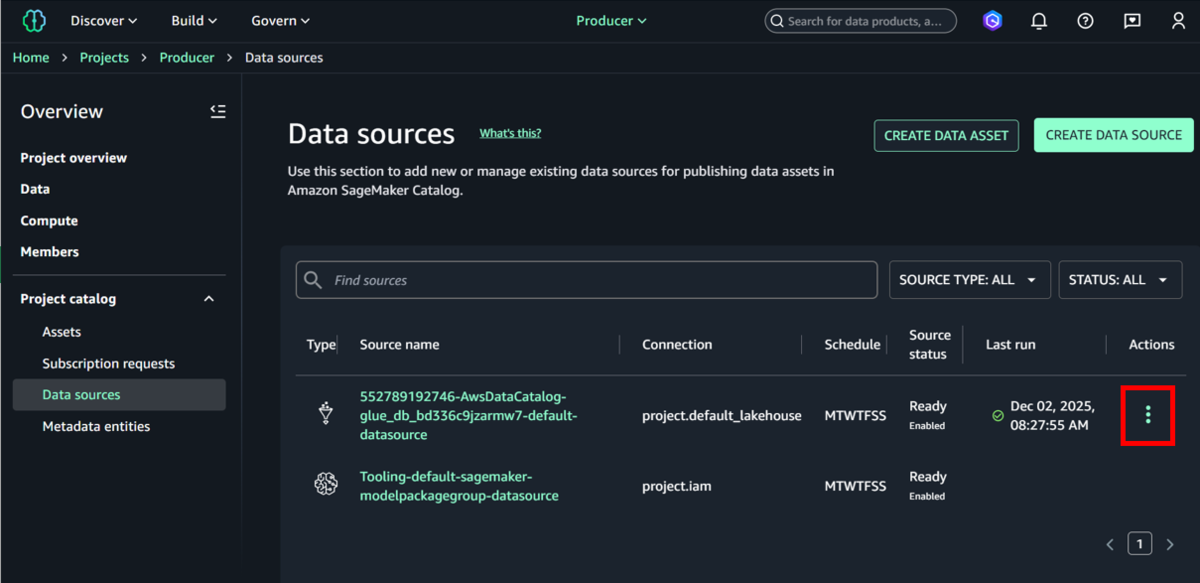This screenshot has width=1200, height=583.
Task: Select Project overview in sidebar
Action: click(x=74, y=158)
